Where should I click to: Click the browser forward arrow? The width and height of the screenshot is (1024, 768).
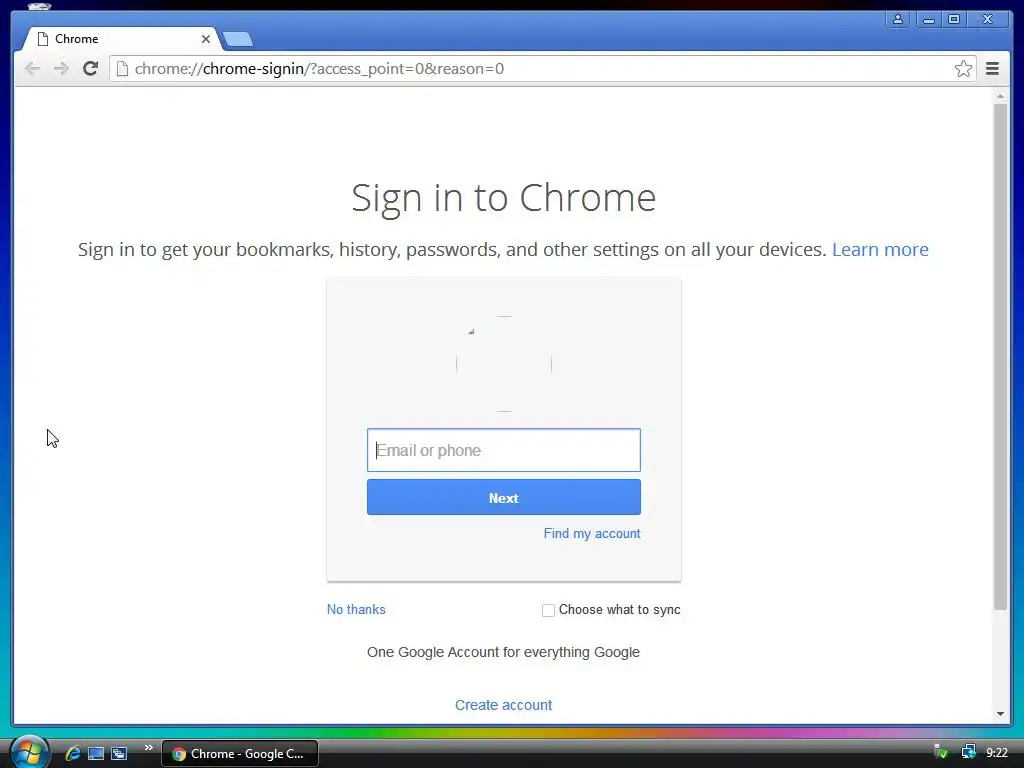(61, 69)
